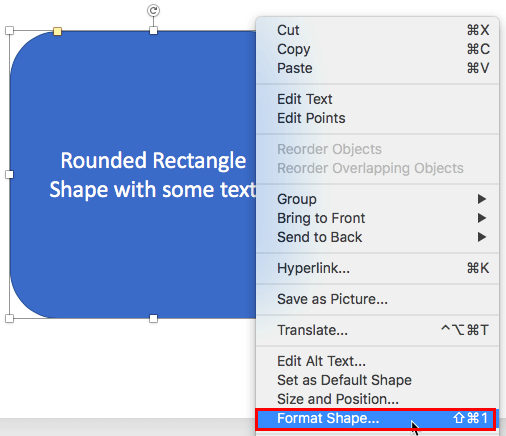Click the left-middle resize handle of shape

[x=9, y=174]
